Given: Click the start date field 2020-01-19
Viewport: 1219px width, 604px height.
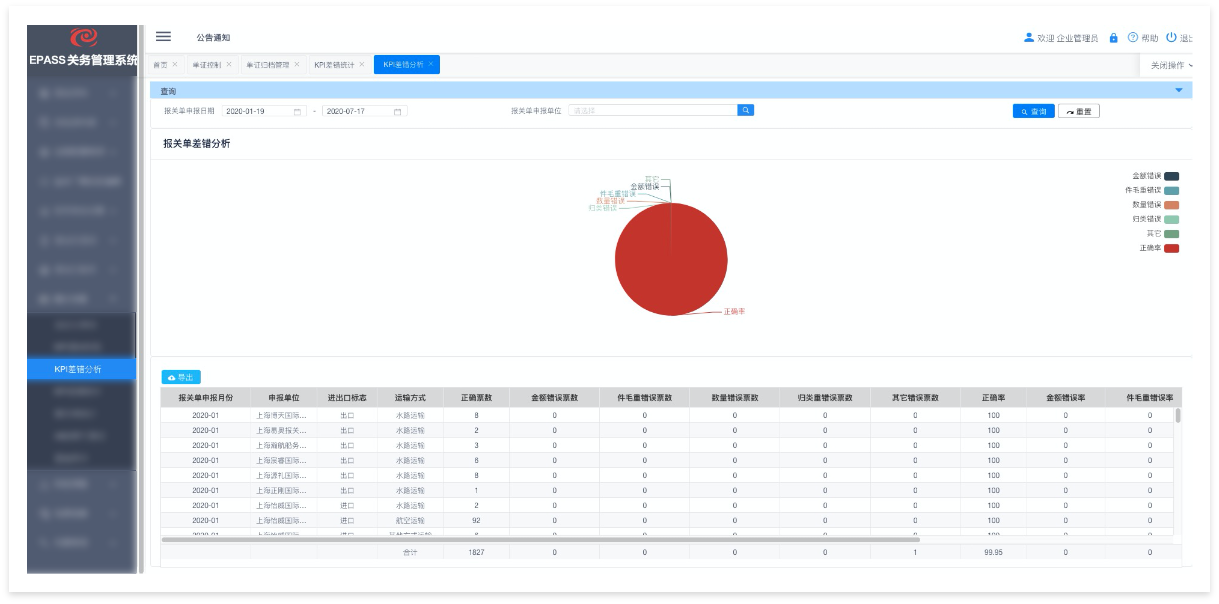Looking at the screenshot, I should [264, 111].
